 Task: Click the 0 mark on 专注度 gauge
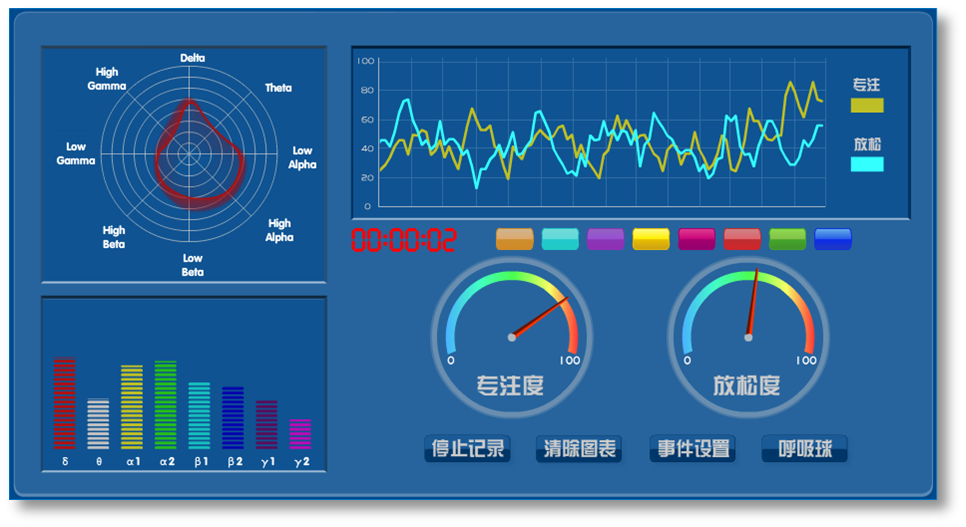click(x=451, y=361)
